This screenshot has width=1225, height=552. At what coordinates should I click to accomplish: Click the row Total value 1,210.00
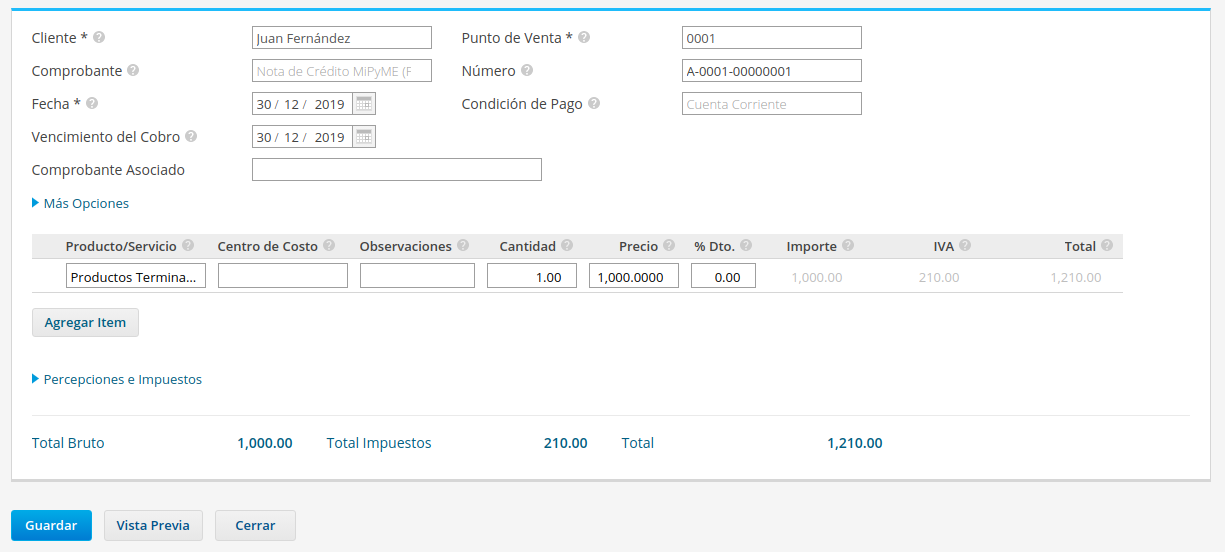(1076, 278)
